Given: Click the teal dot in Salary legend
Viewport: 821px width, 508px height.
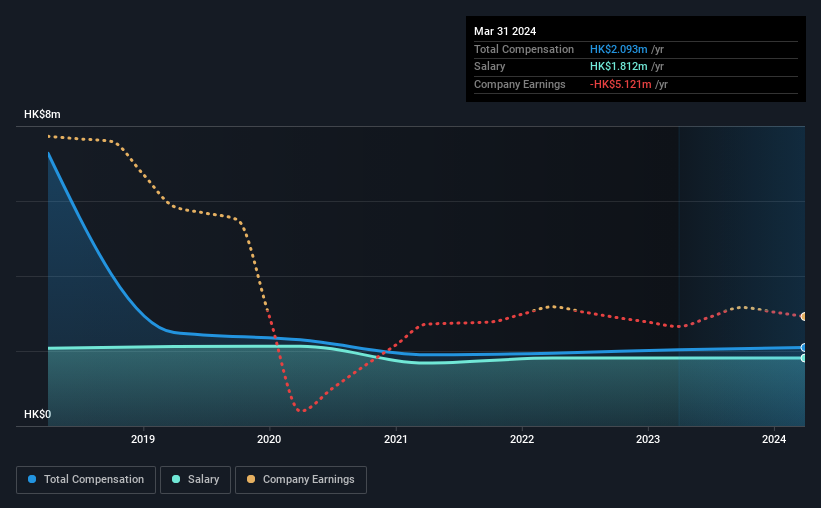Looking at the screenshot, I should tap(176, 479).
